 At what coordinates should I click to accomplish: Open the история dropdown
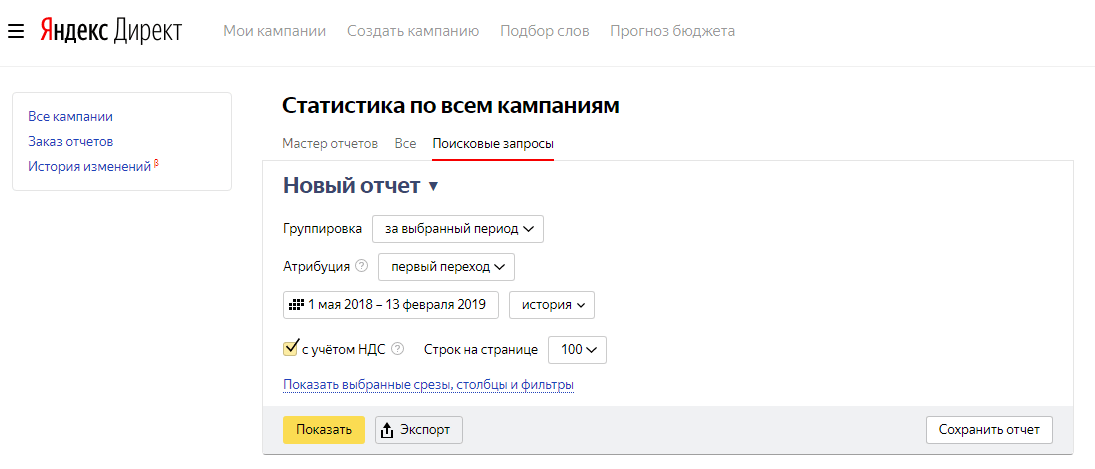coord(552,305)
